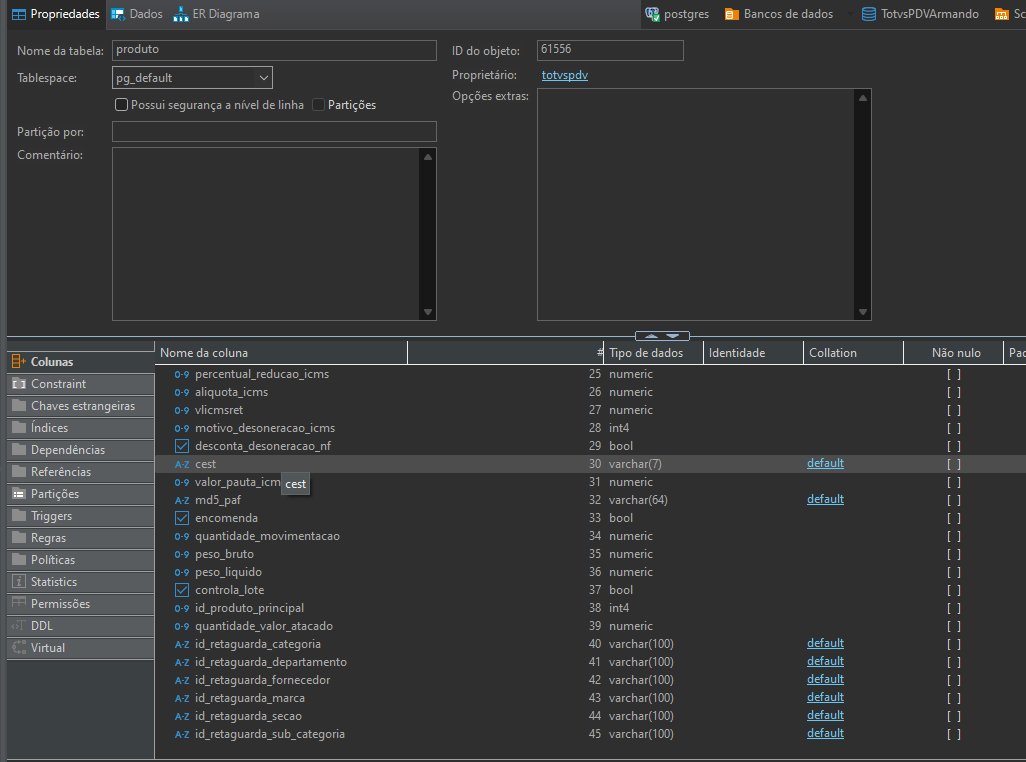Click the postgres connection icon
Image resolution: width=1026 pixels, height=762 pixels.
click(x=653, y=14)
